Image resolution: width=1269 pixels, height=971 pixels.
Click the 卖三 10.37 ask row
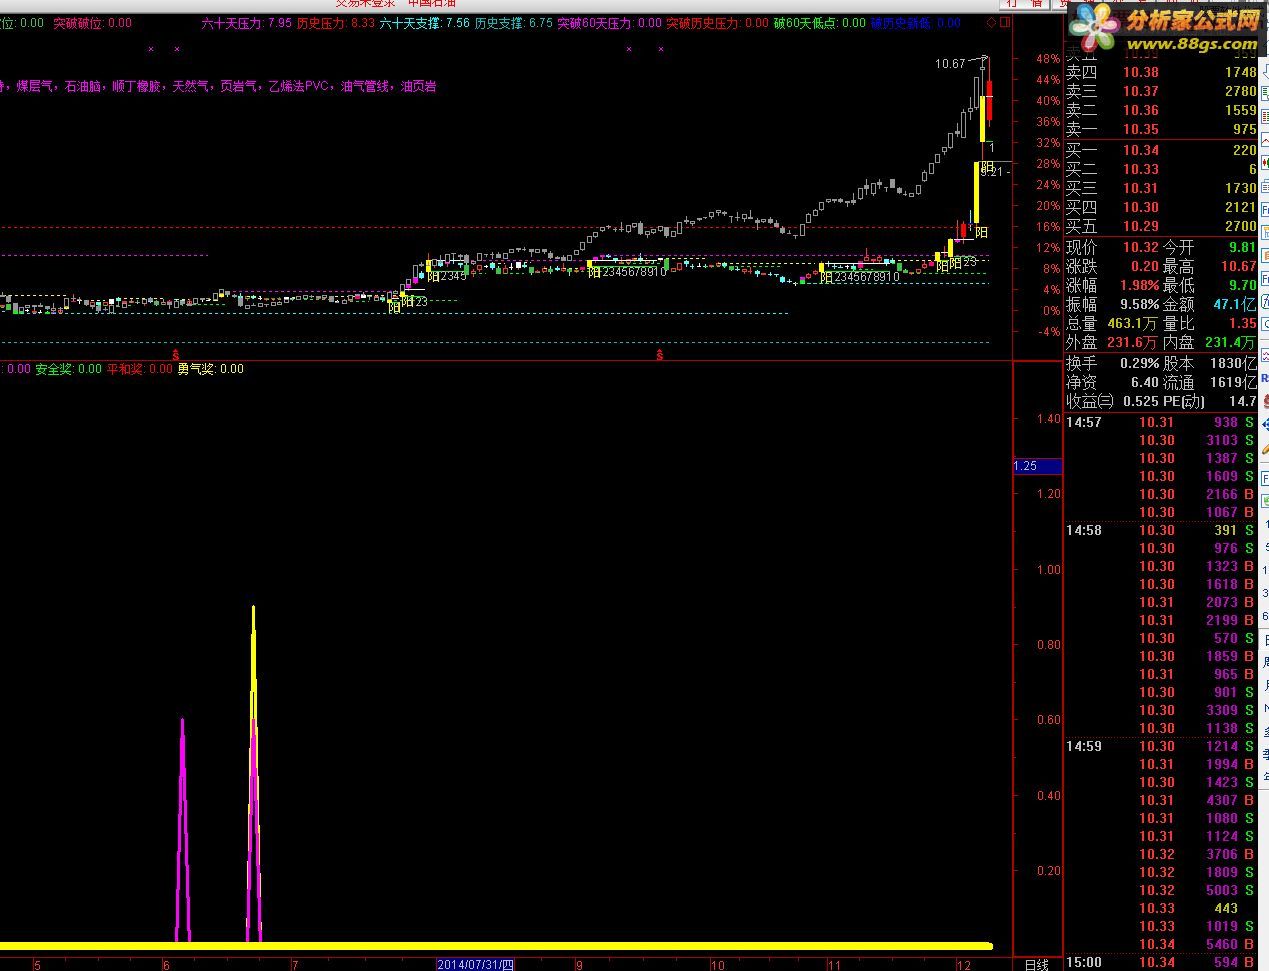[x=1161, y=91]
